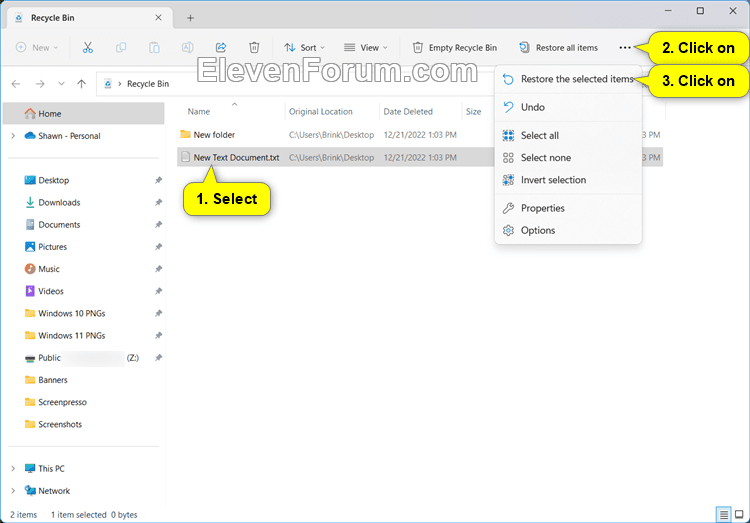
Task: Click the Rename icon in toolbar
Action: pos(188,47)
